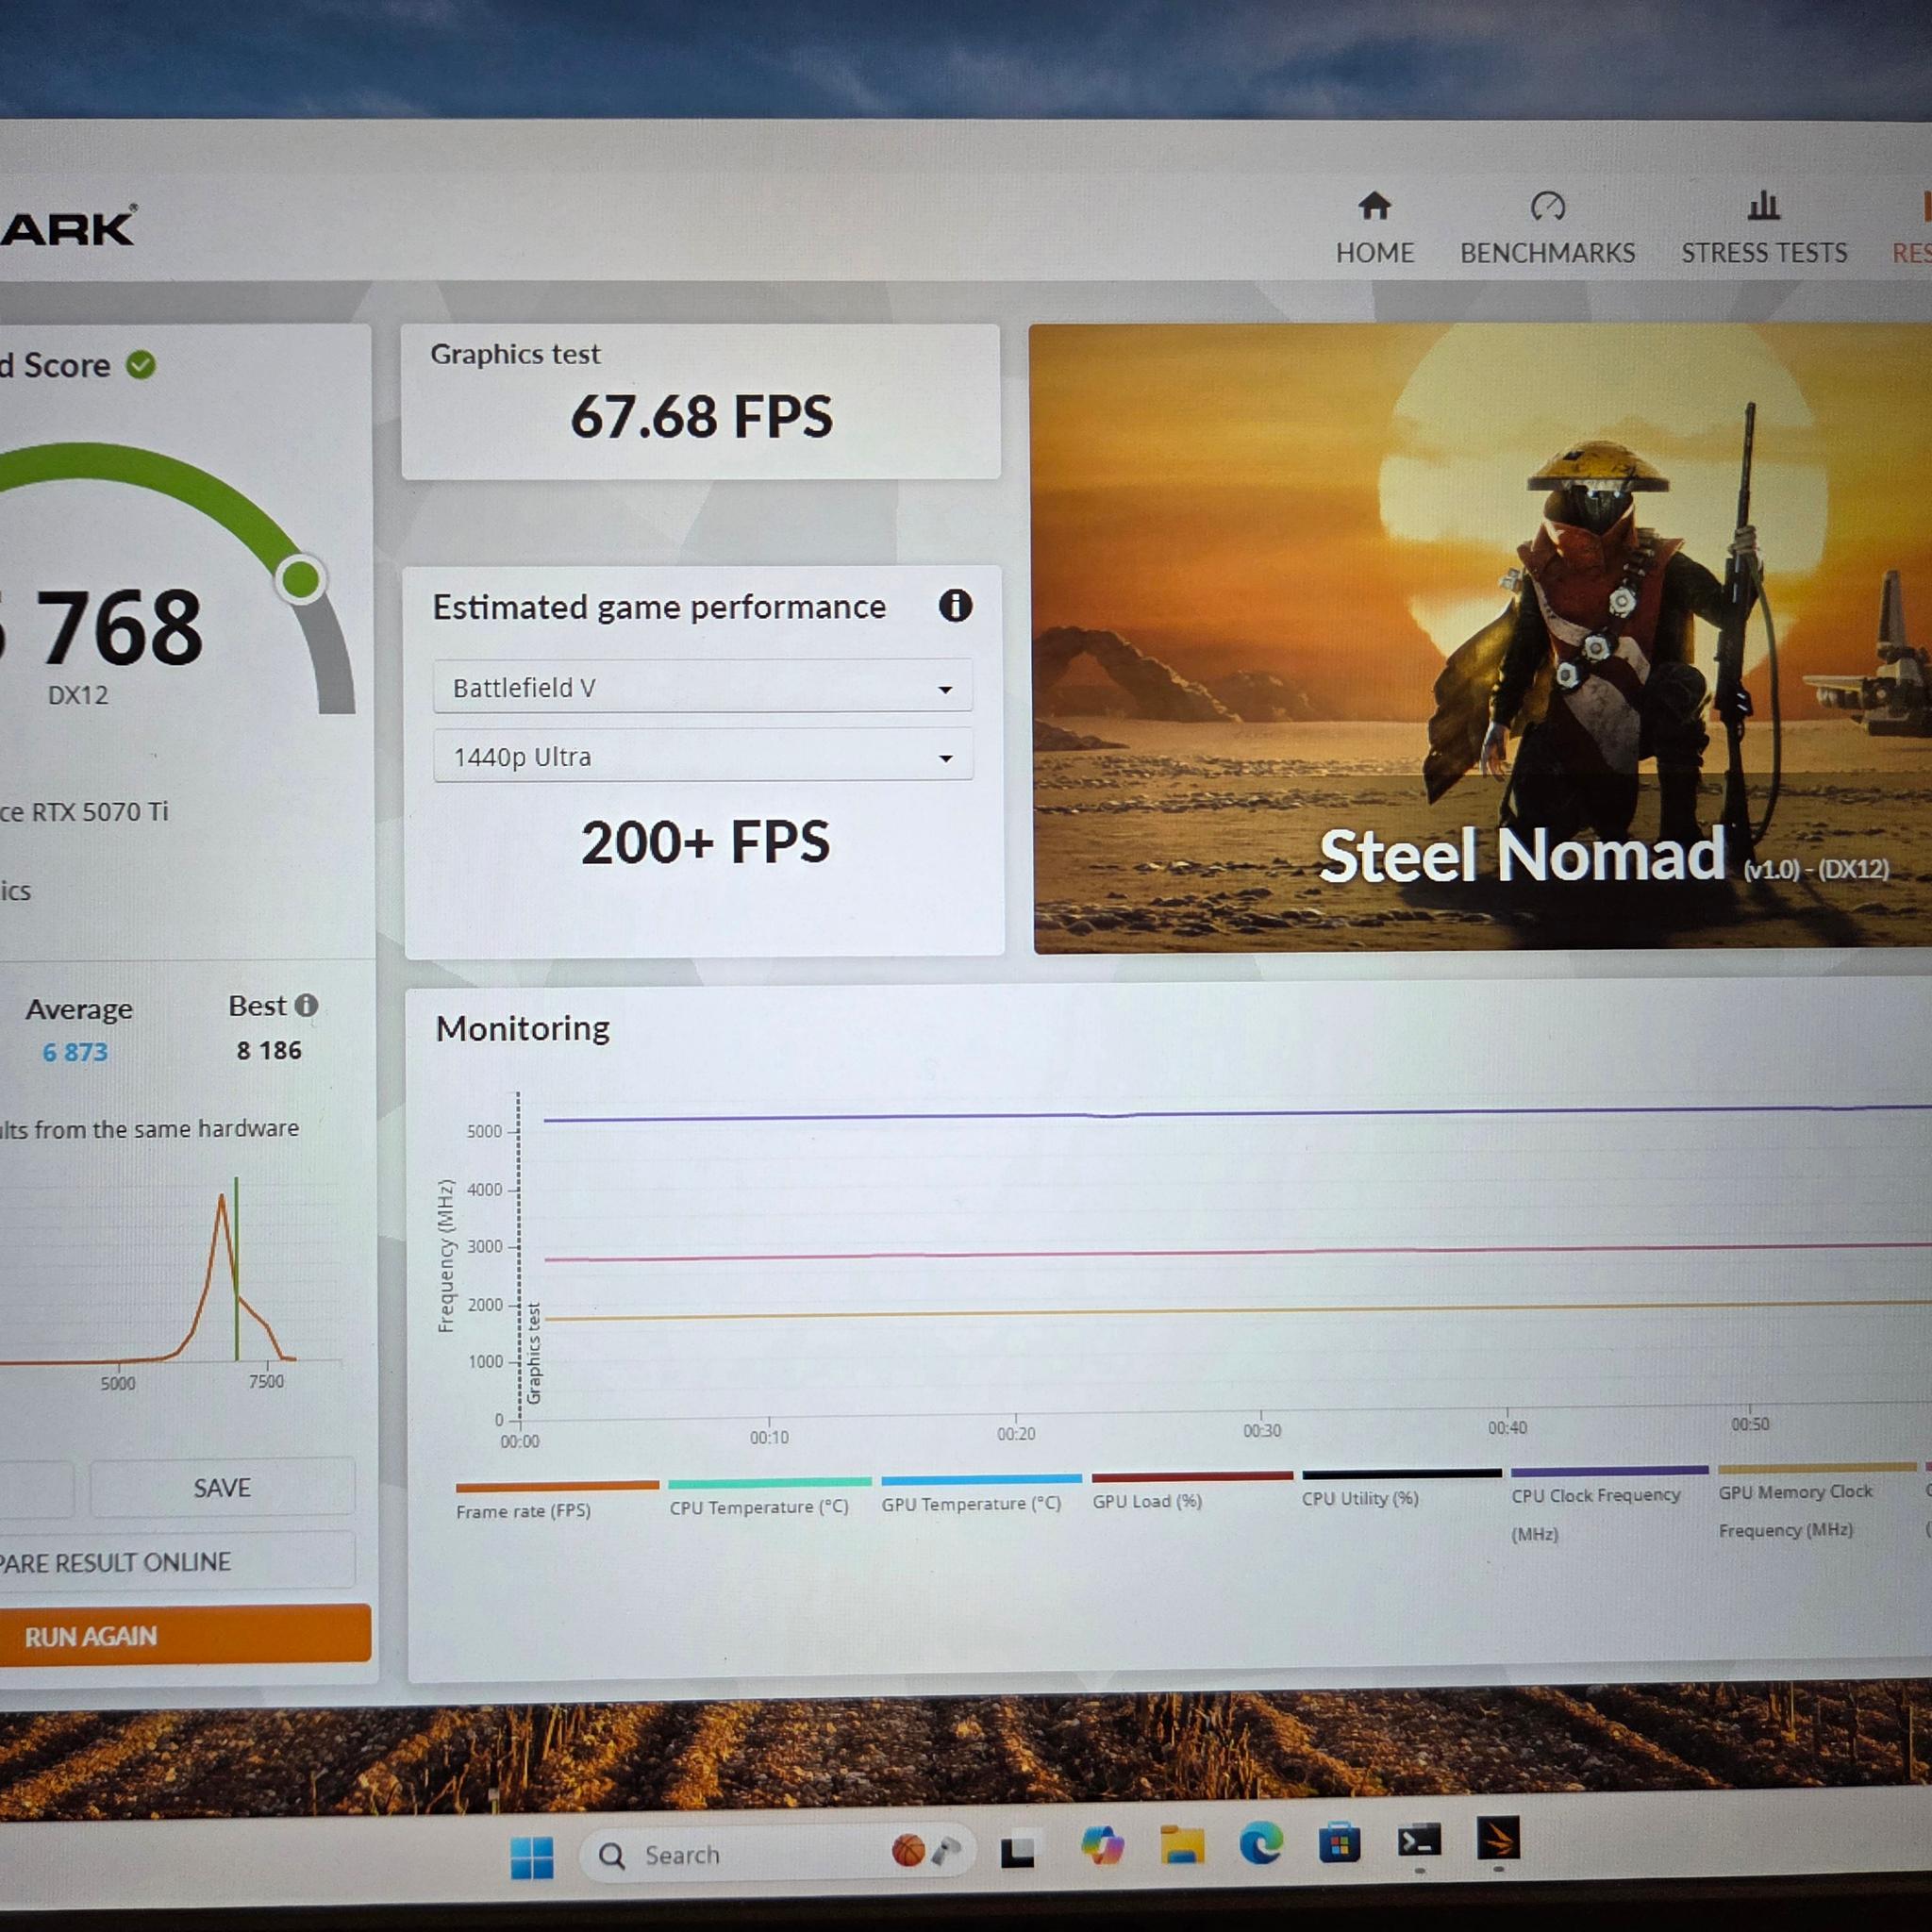
Task: Launch Microsoft Edge from the taskbar
Action: [1260, 1843]
